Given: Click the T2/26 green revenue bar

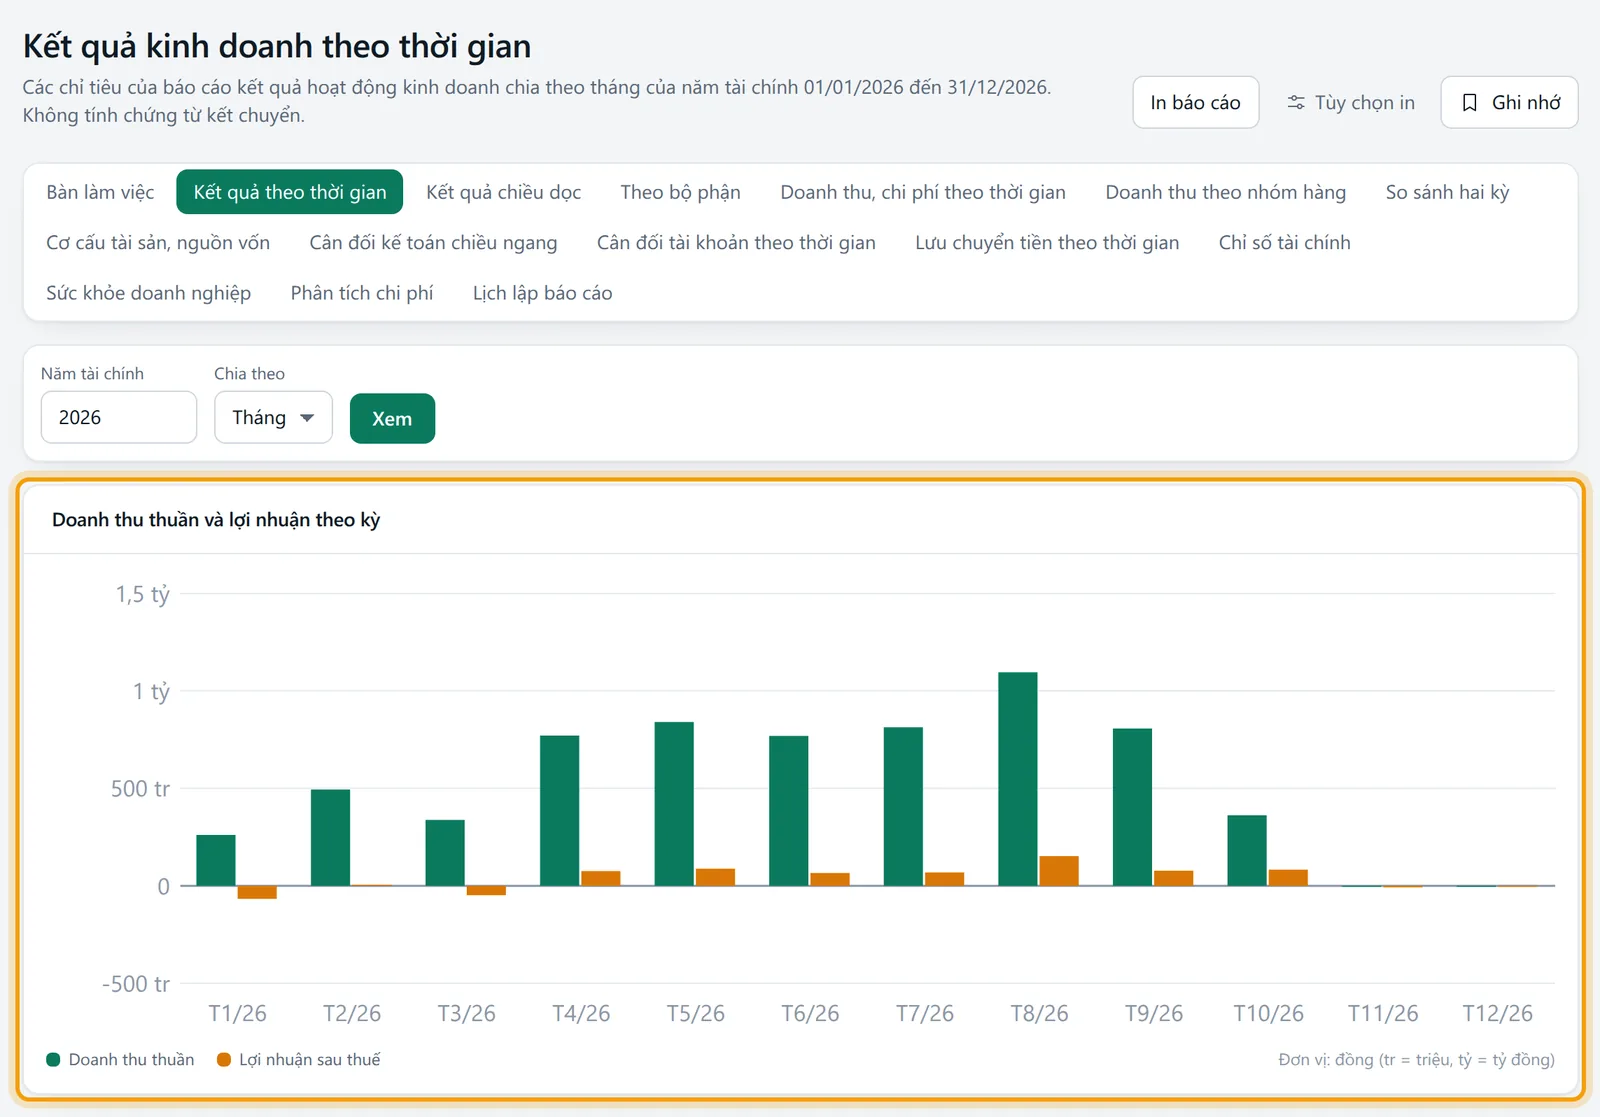Looking at the screenshot, I should click(330, 838).
